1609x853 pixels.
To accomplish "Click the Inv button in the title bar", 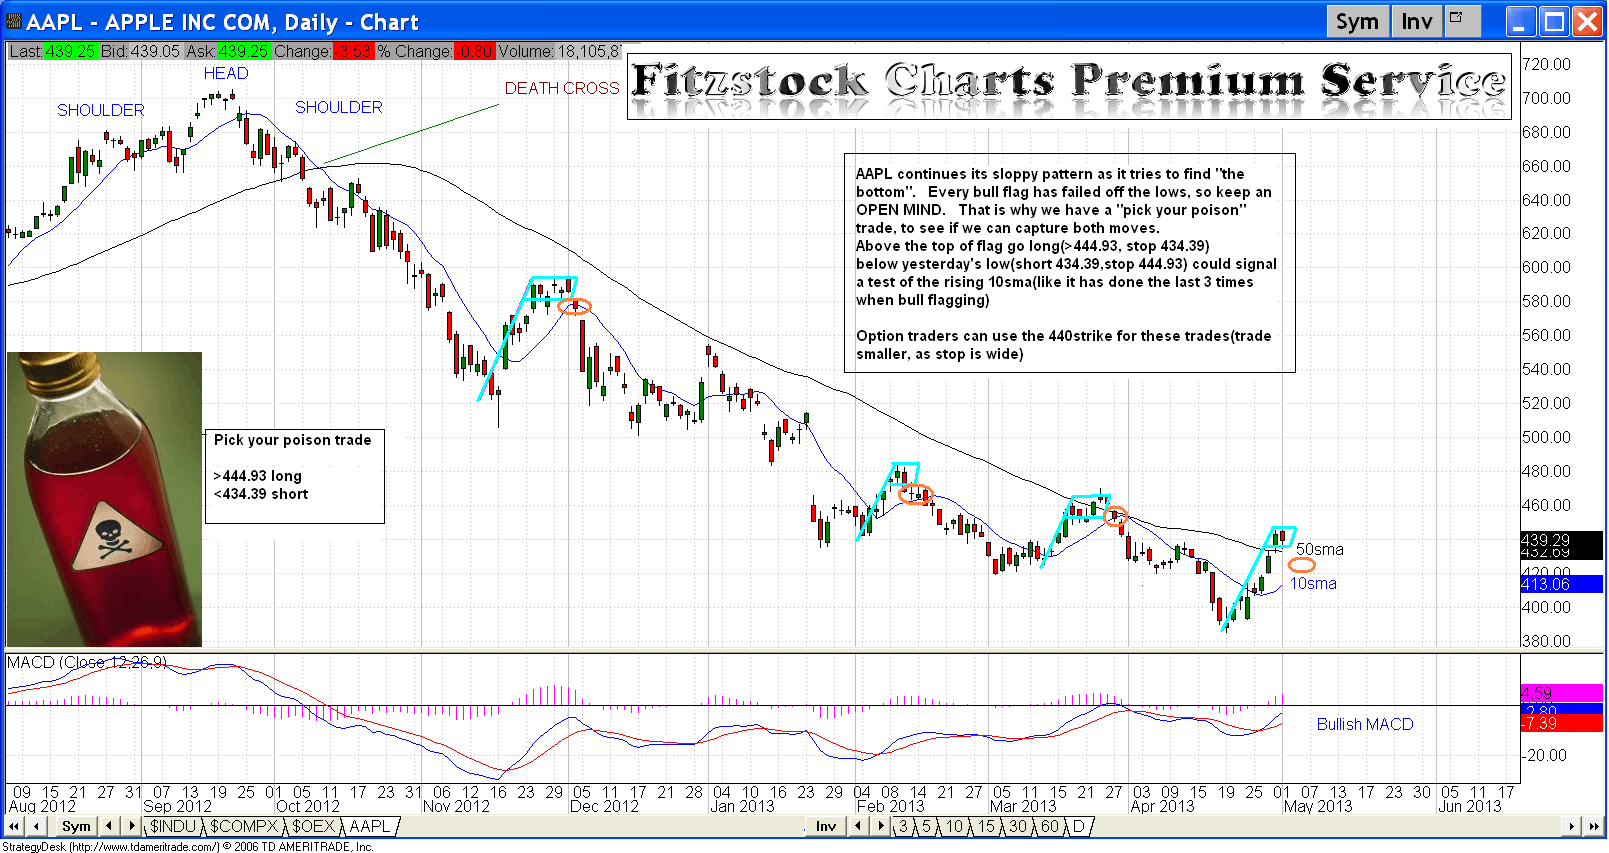I will (x=1416, y=22).
